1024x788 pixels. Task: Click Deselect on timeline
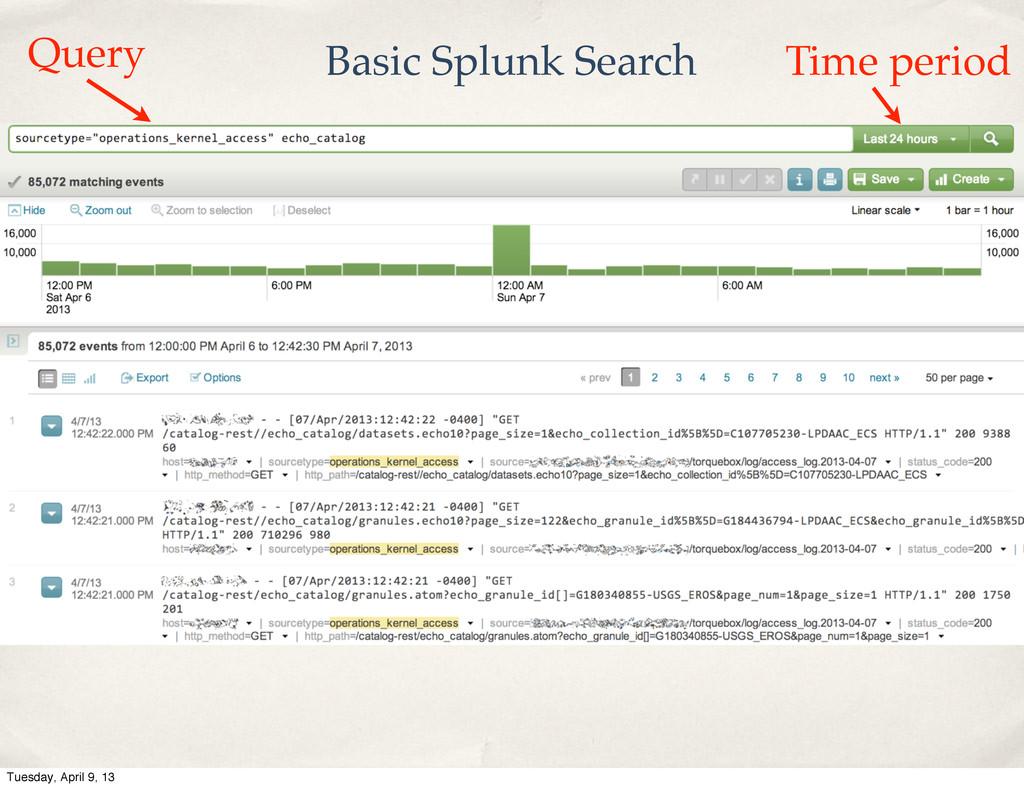(x=302, y=210)
